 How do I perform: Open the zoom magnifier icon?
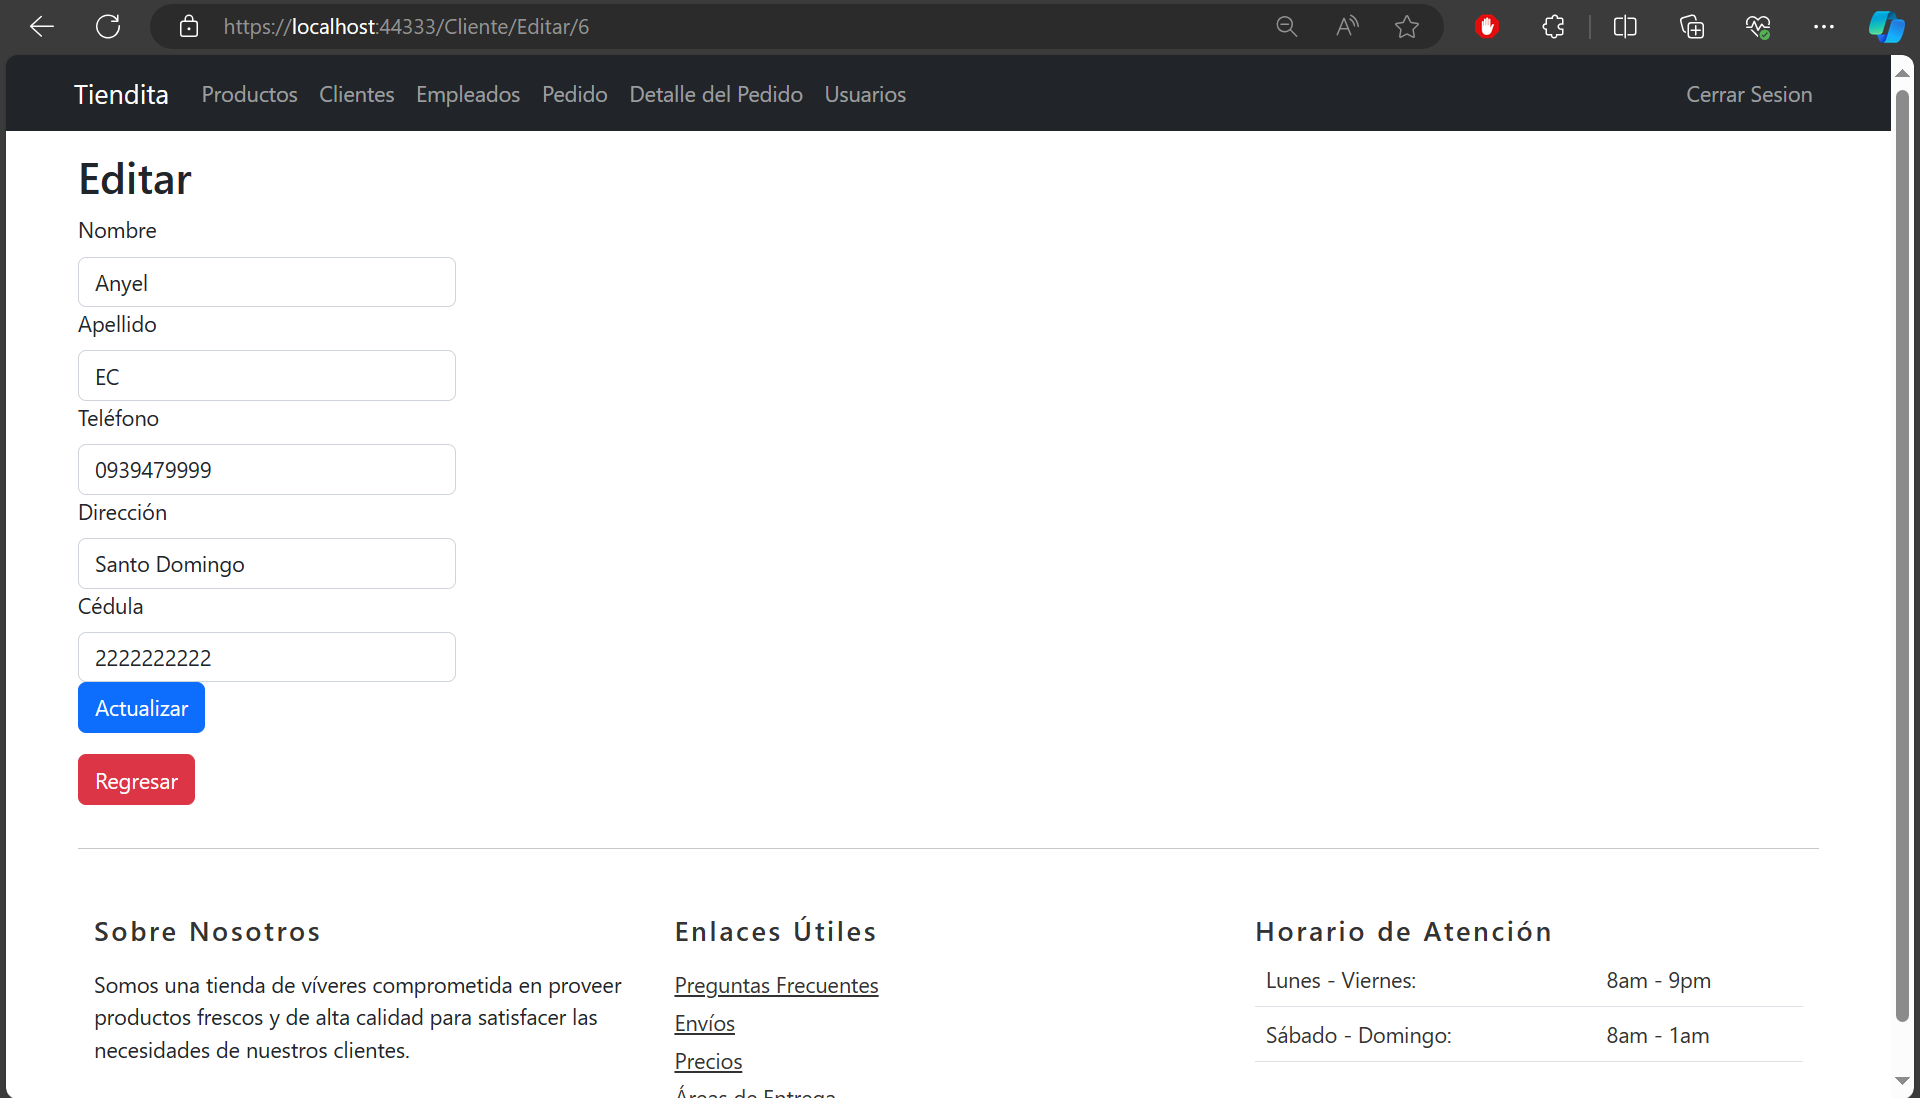[x=1286, y=27]
